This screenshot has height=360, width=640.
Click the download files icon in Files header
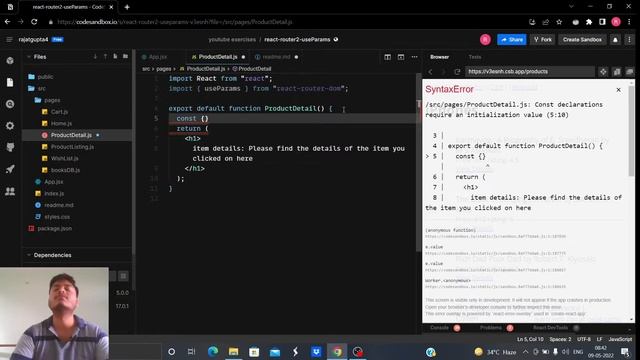tap(95, 56)
